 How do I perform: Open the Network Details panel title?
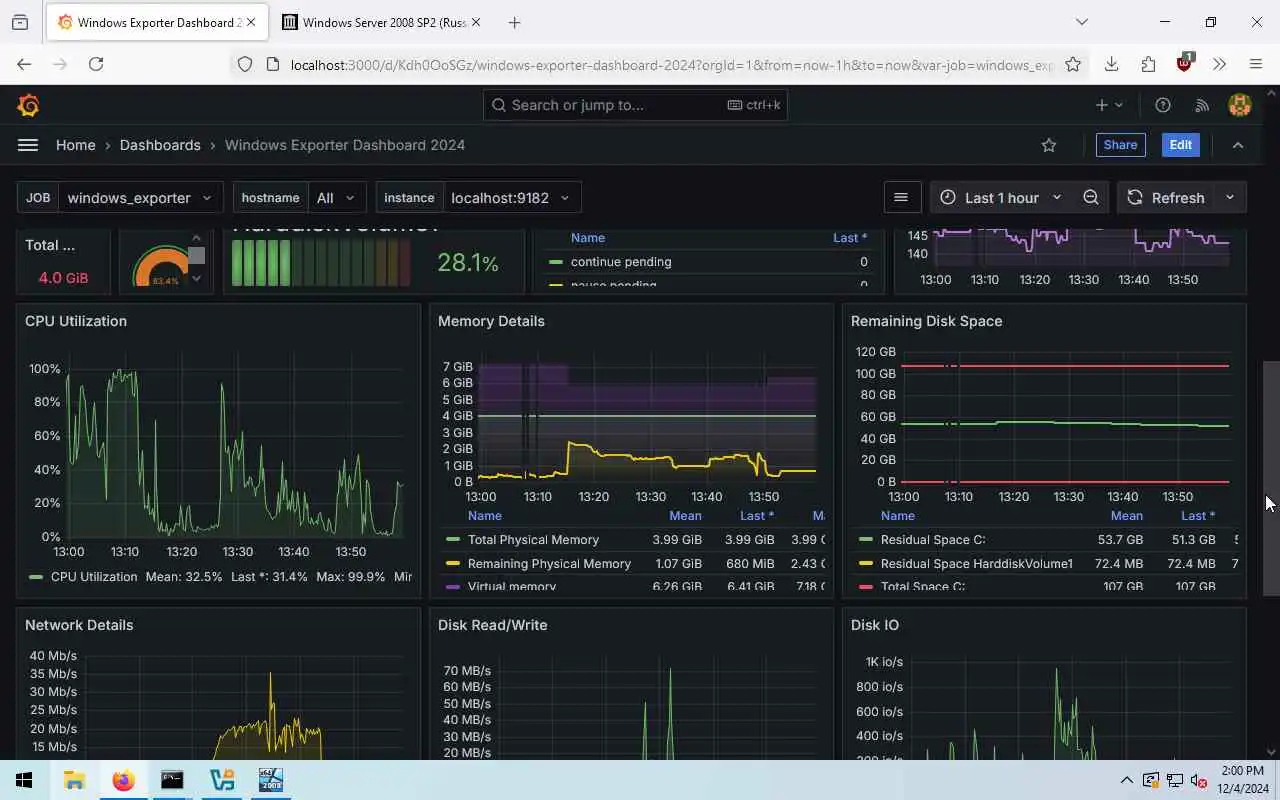(x=79, y=625)
